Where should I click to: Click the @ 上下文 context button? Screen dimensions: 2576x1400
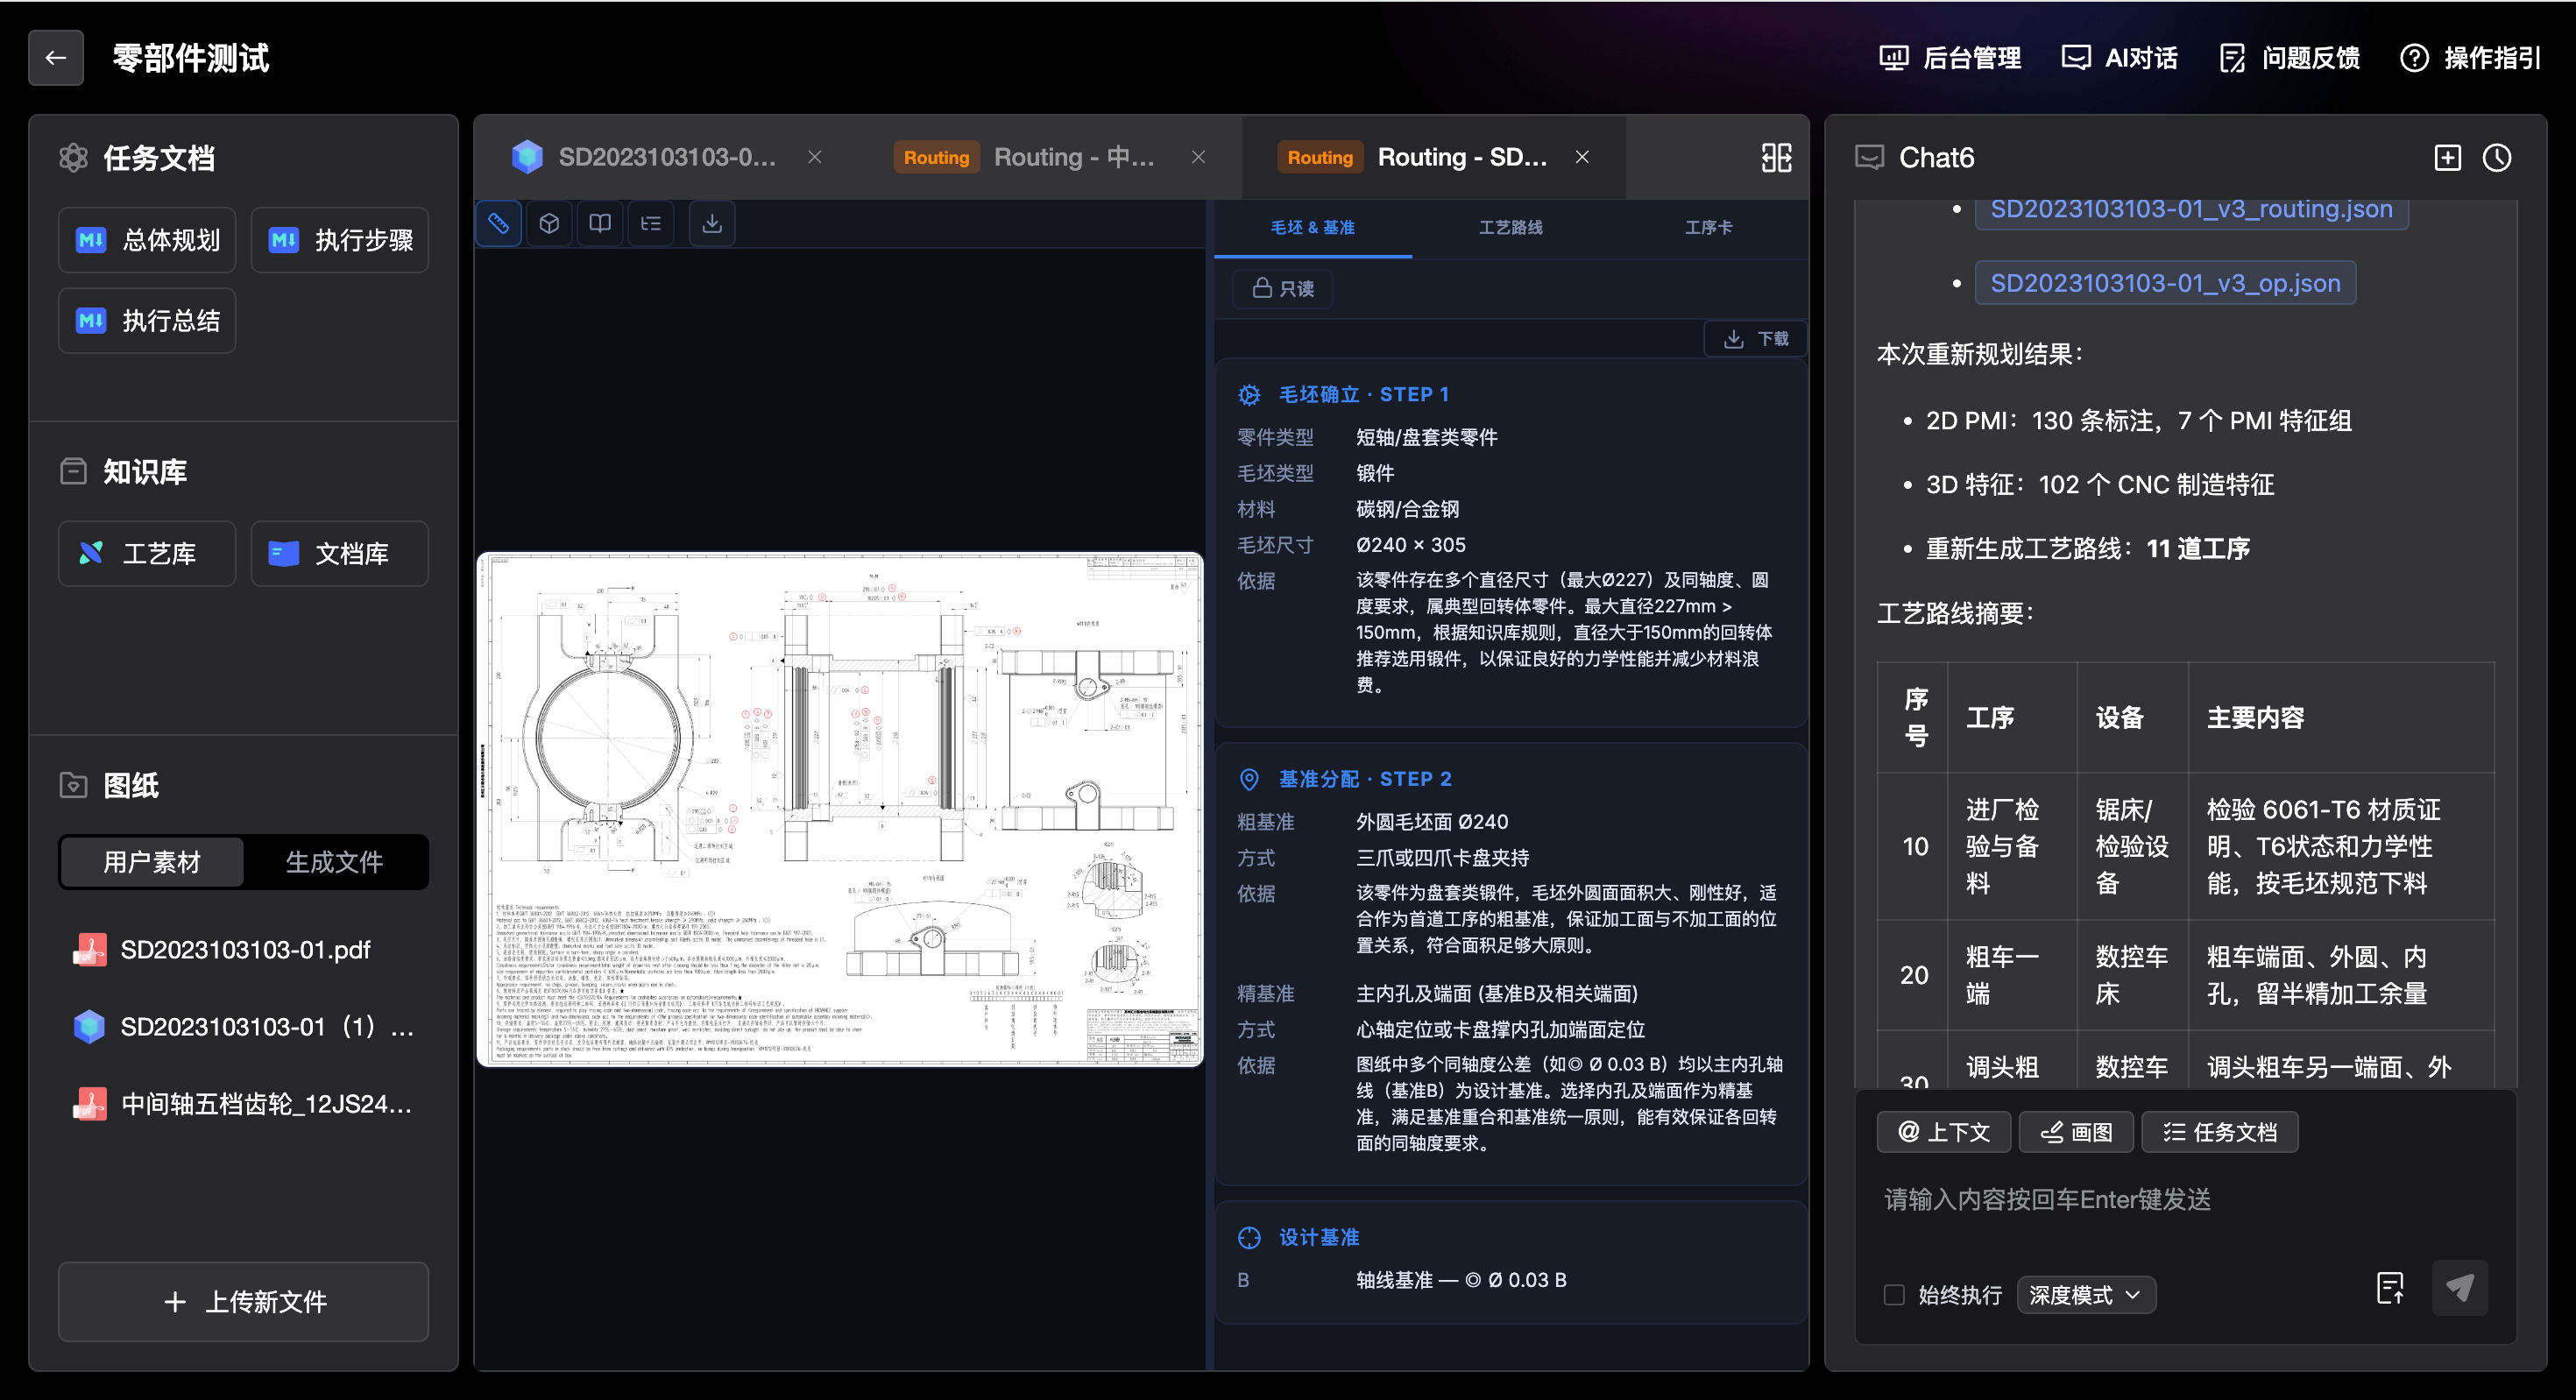click(x=1944, y=1132)
